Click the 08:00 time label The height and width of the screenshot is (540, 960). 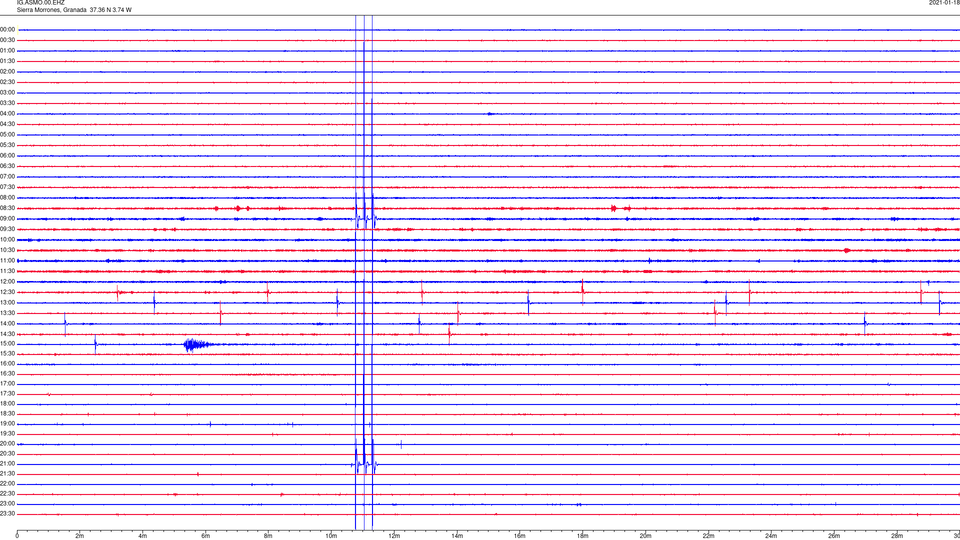click(8, 197)
